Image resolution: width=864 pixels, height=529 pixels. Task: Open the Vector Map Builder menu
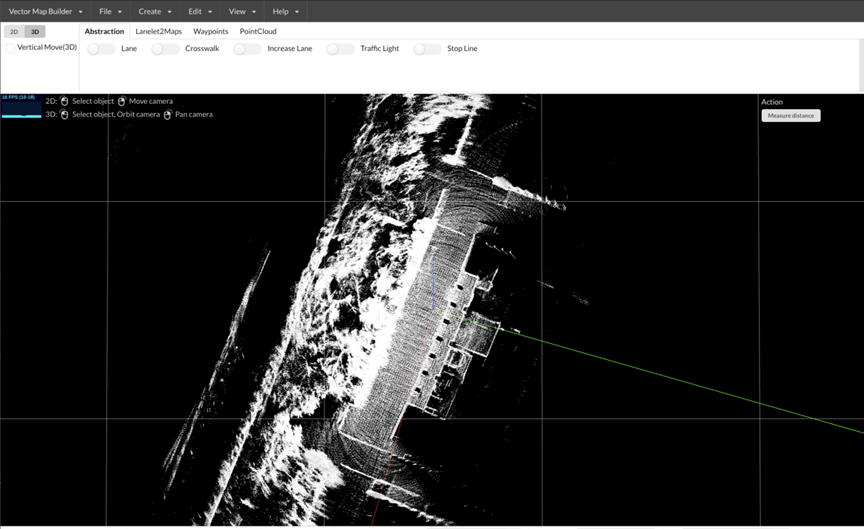45,11
